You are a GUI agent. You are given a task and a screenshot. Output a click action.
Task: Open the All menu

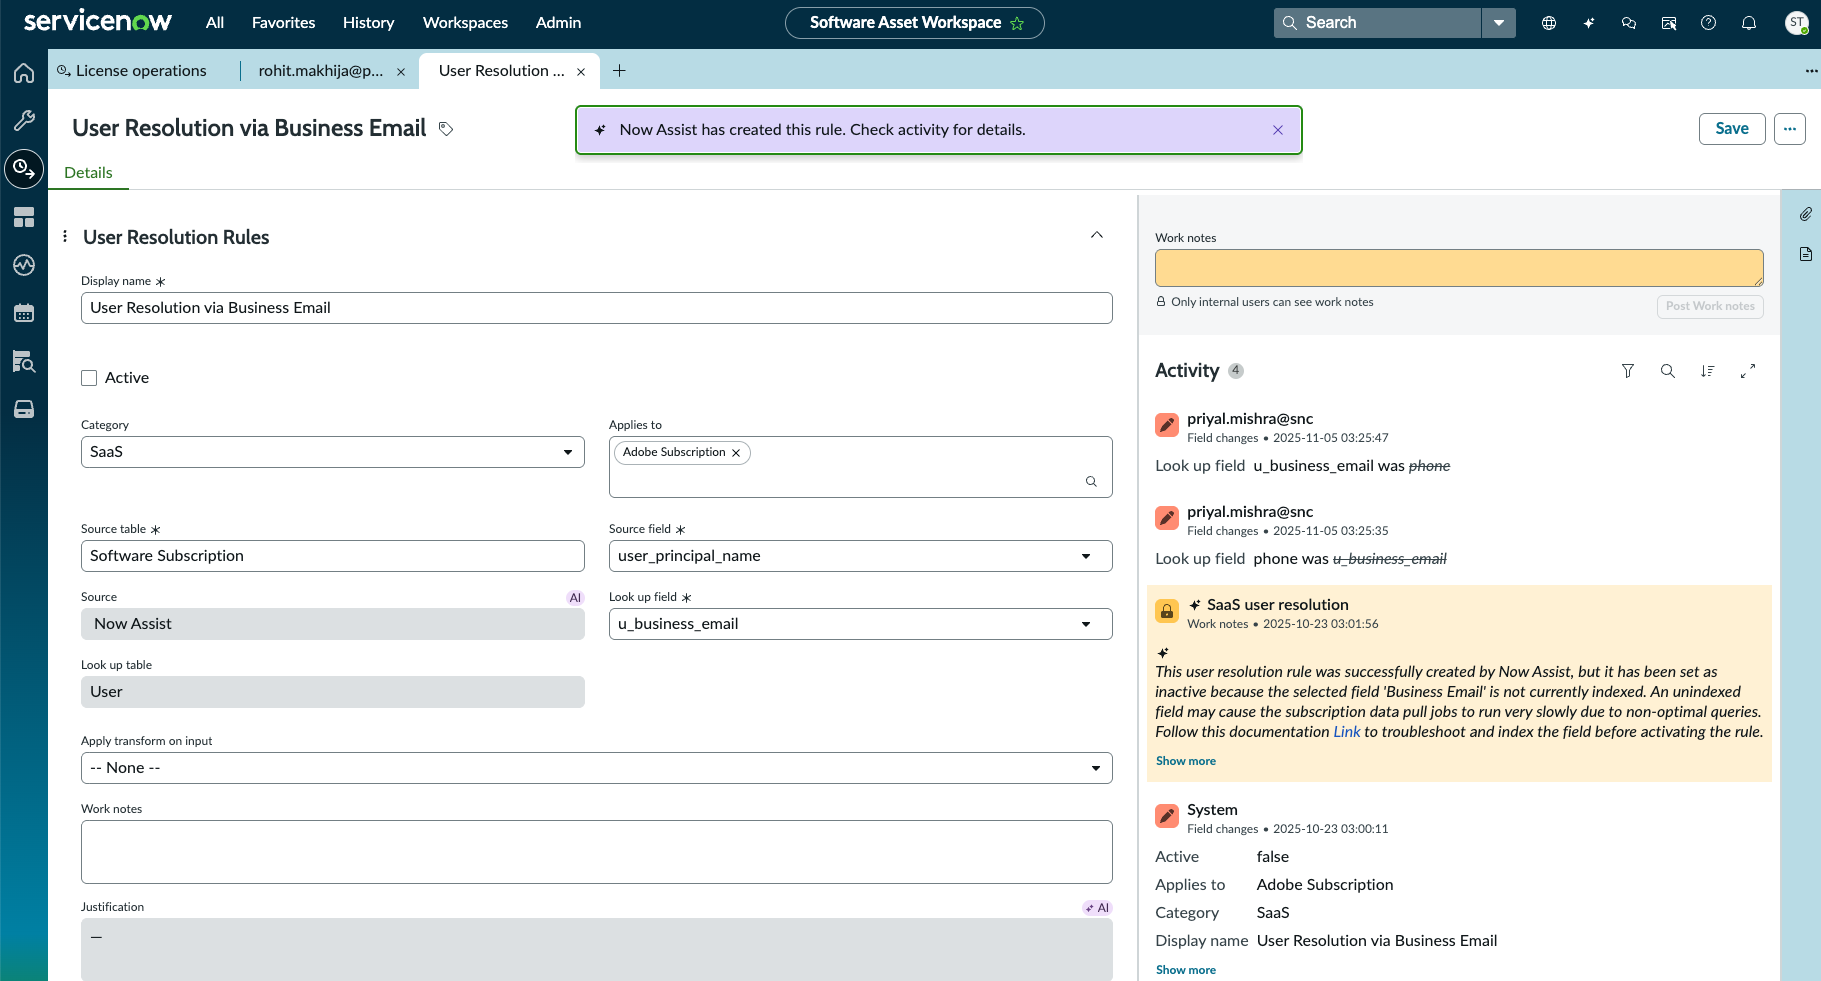tap(215, 23)
